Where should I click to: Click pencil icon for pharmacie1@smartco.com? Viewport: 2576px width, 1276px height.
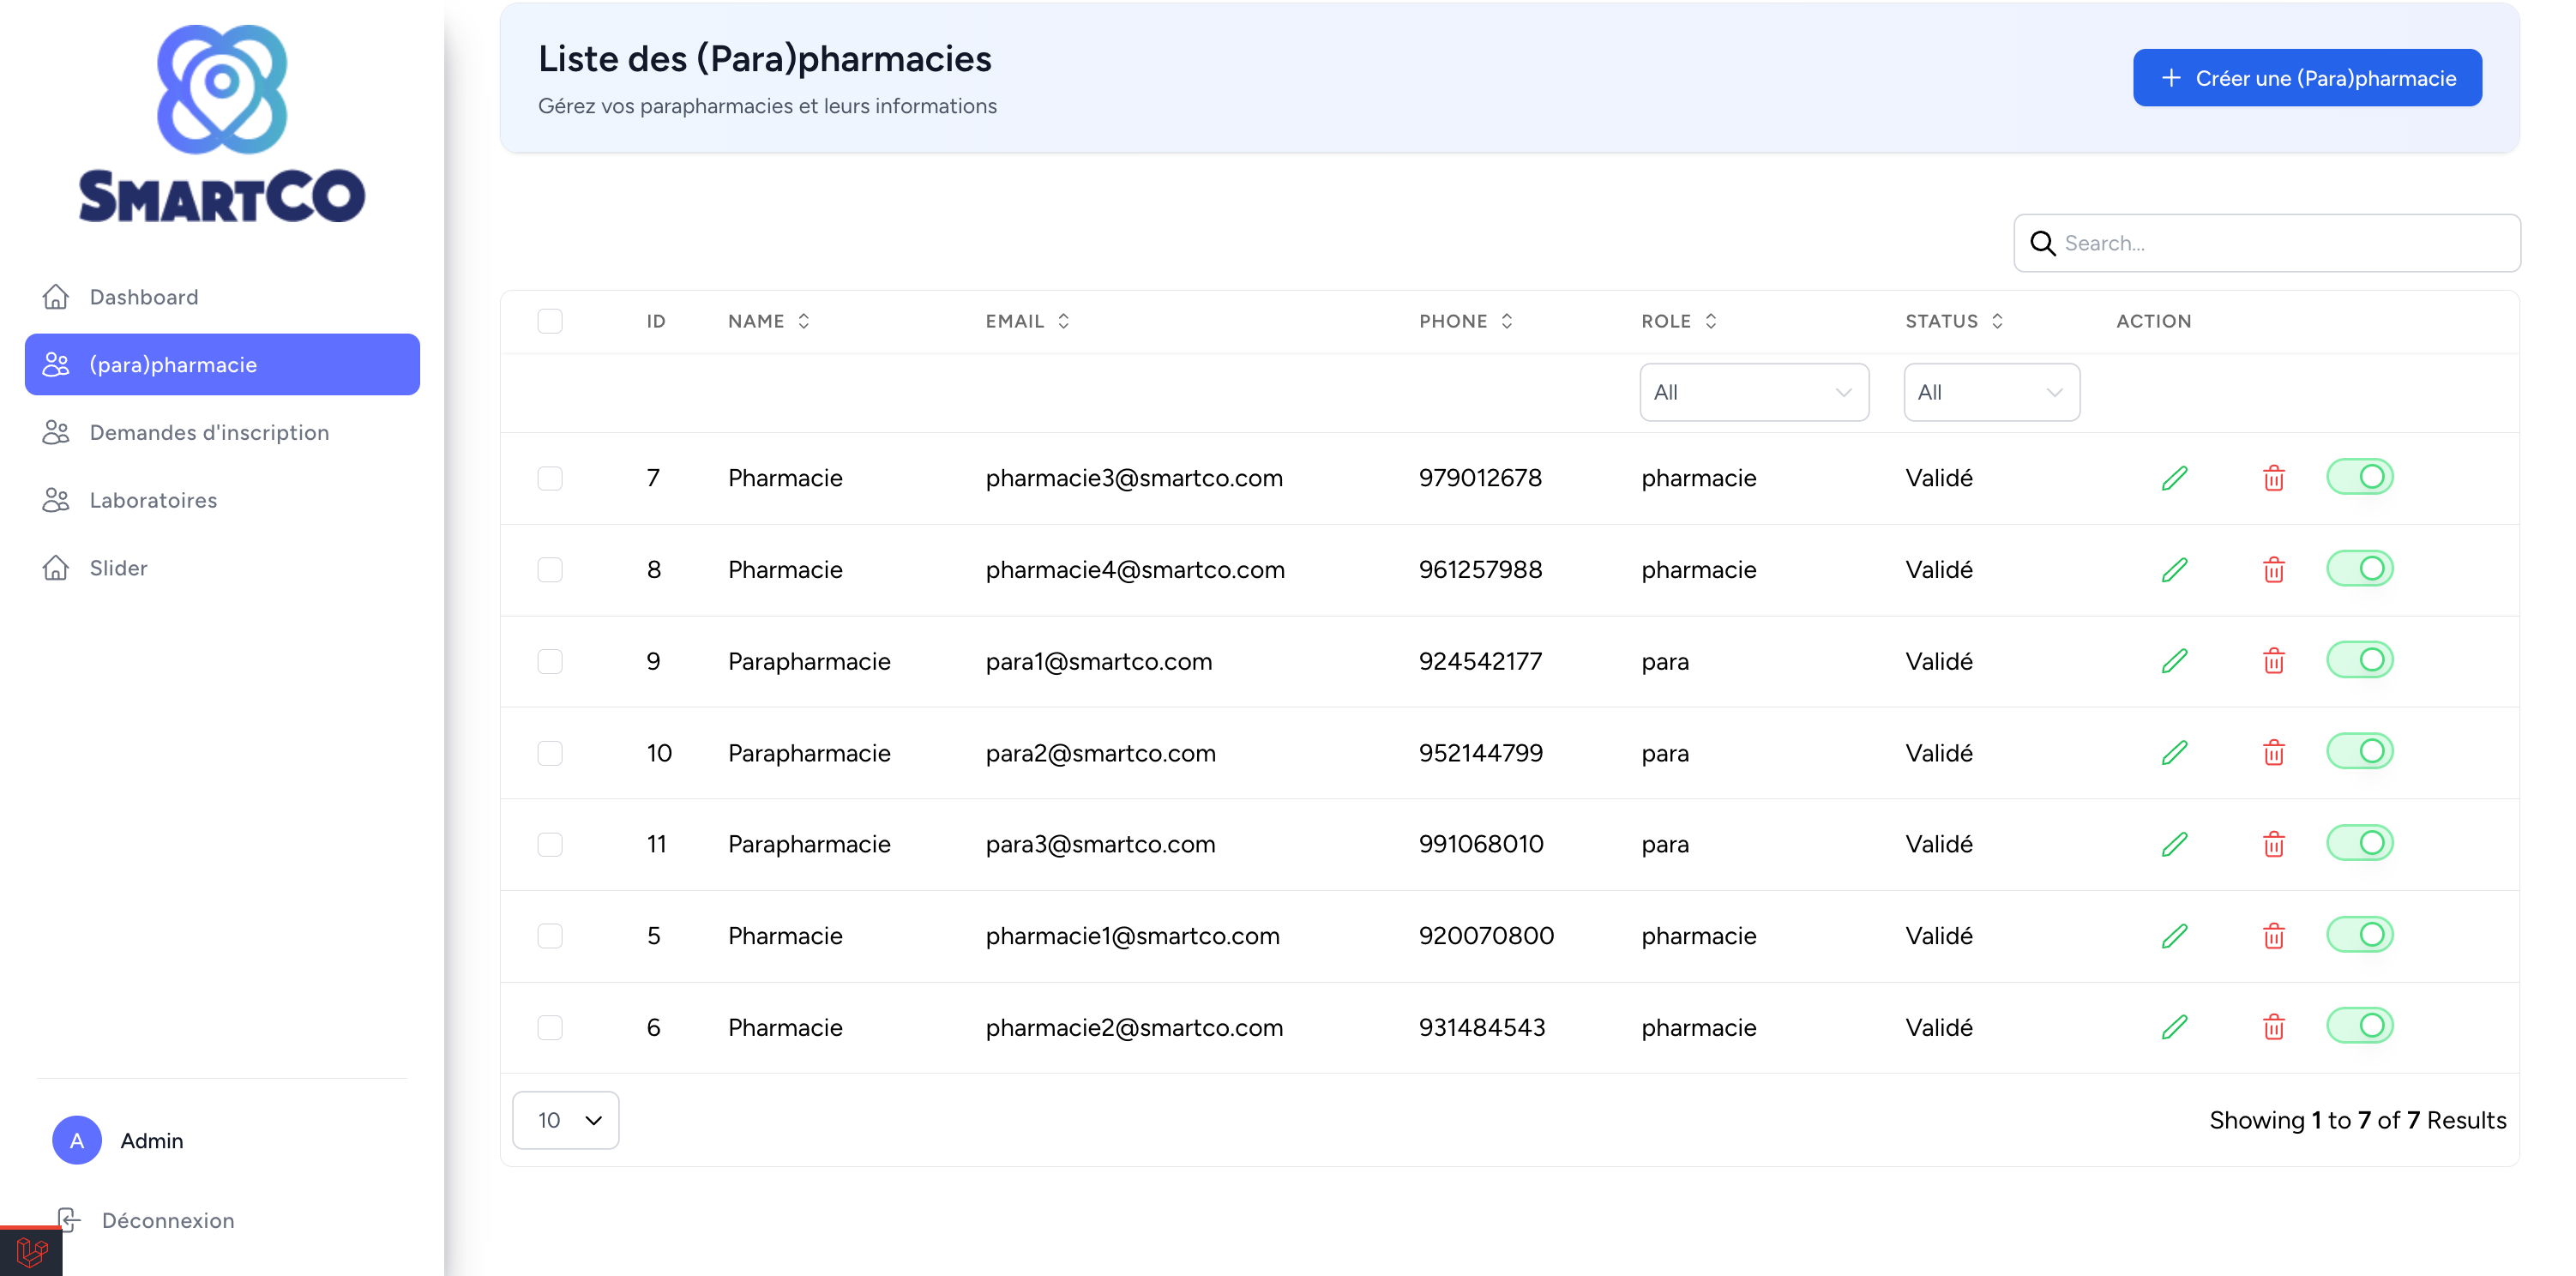click(2174, 936)
